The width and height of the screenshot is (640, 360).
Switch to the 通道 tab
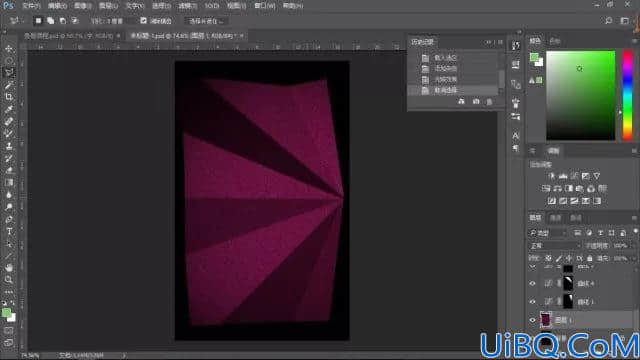(x=555, y=218)
